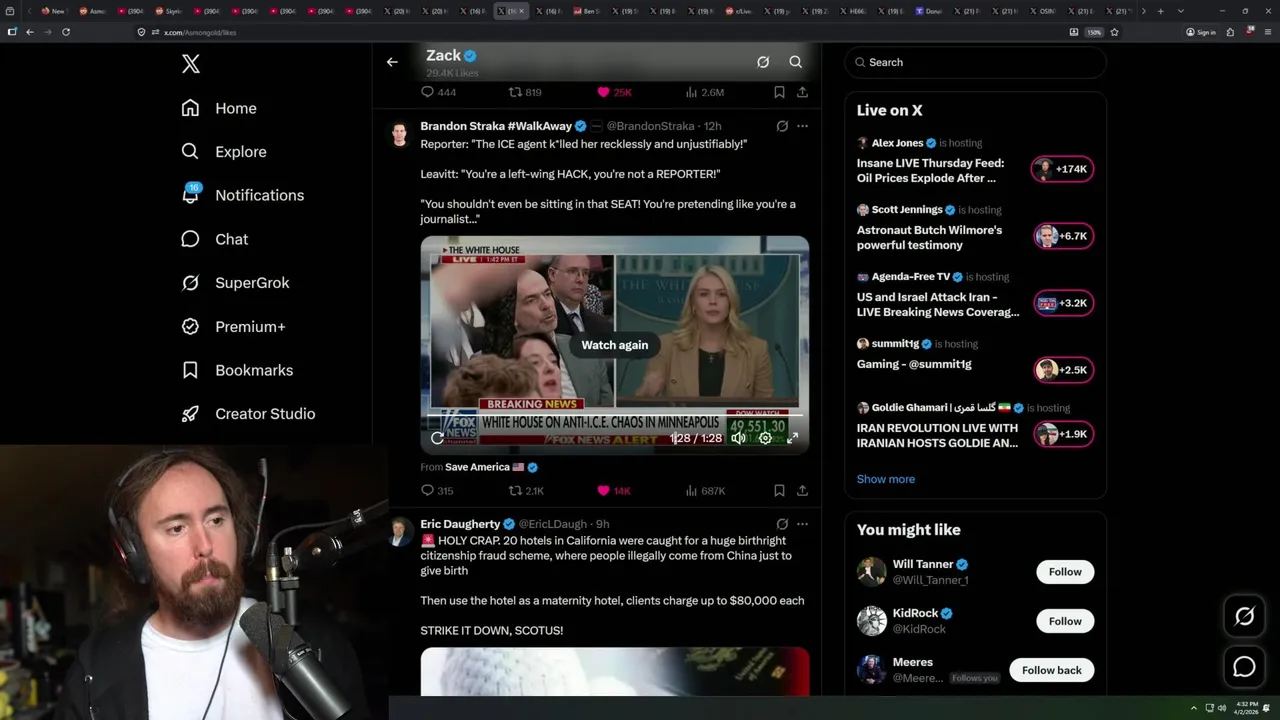Image resolution: width=1280 pixels, height=720 pixels.
Task: Reply to the top post with 444 replies
Action: [438, 92]
